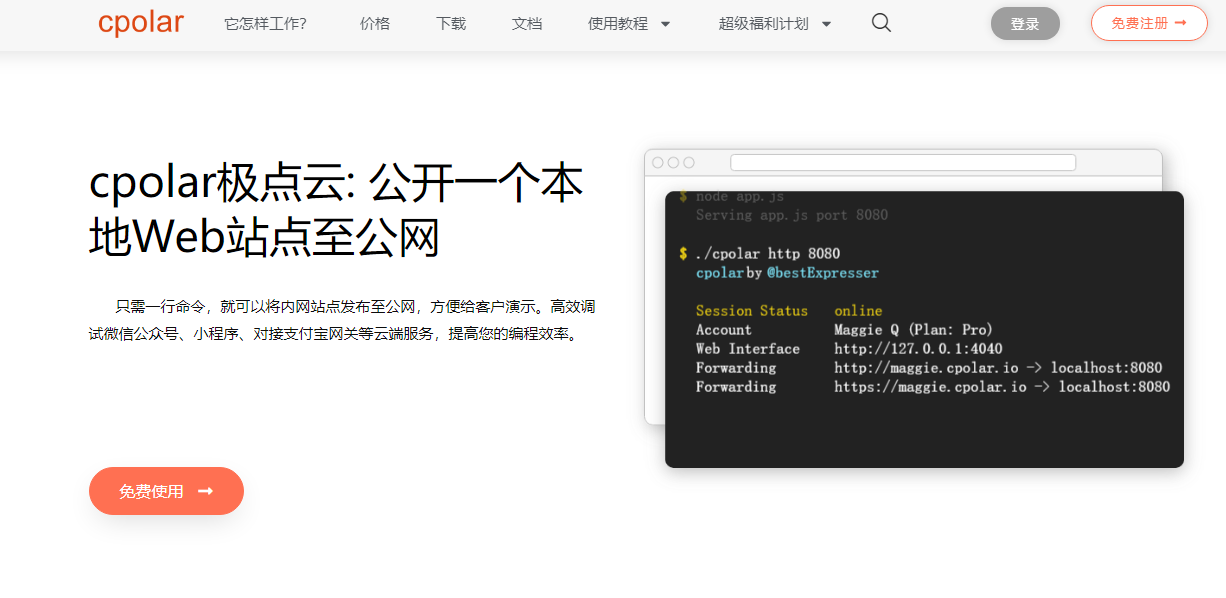Click the 免费使用 button
The width and height of the screenshot is (1226, 598).
[166, 491]
